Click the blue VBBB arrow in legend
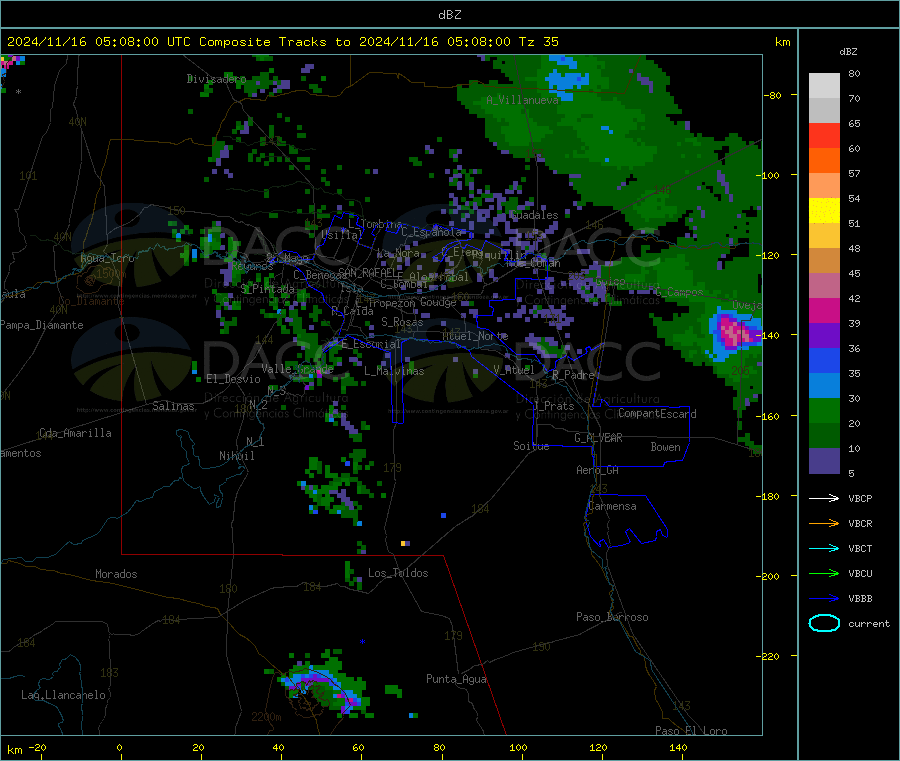The height and width of the screenshot is (761, 900). (824, 598)
